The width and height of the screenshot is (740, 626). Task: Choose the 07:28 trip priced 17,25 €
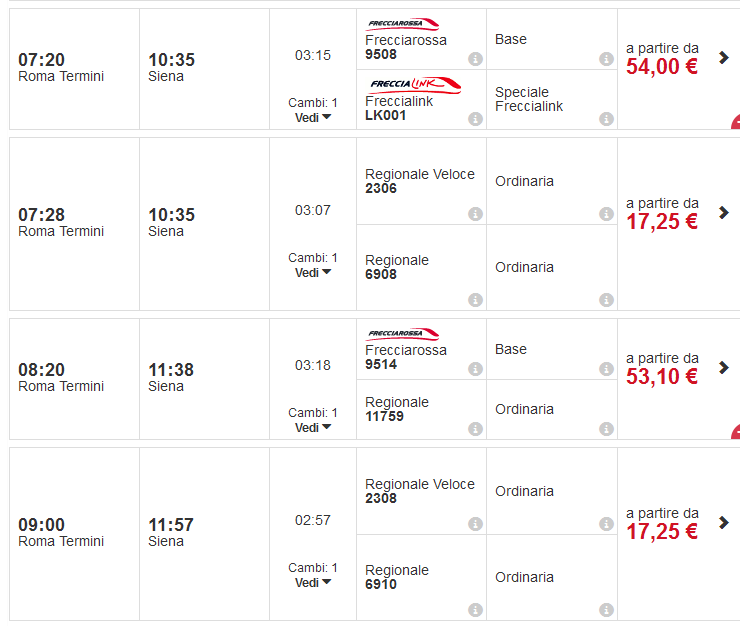(x=724, y=212)
